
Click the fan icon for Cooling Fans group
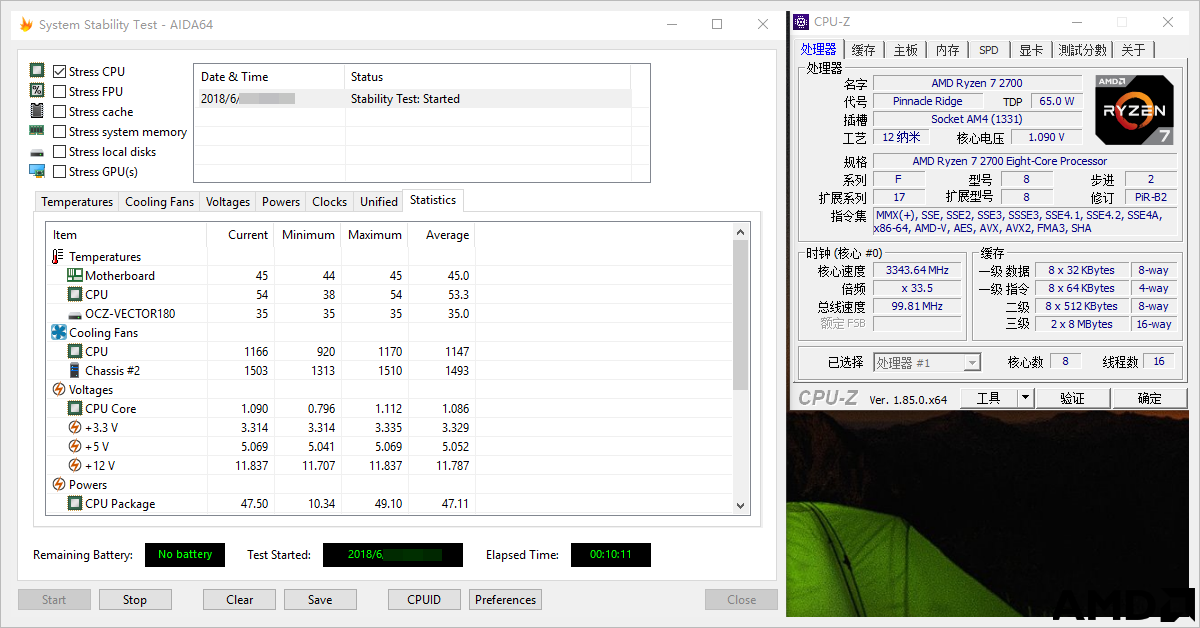pos(58,332)
